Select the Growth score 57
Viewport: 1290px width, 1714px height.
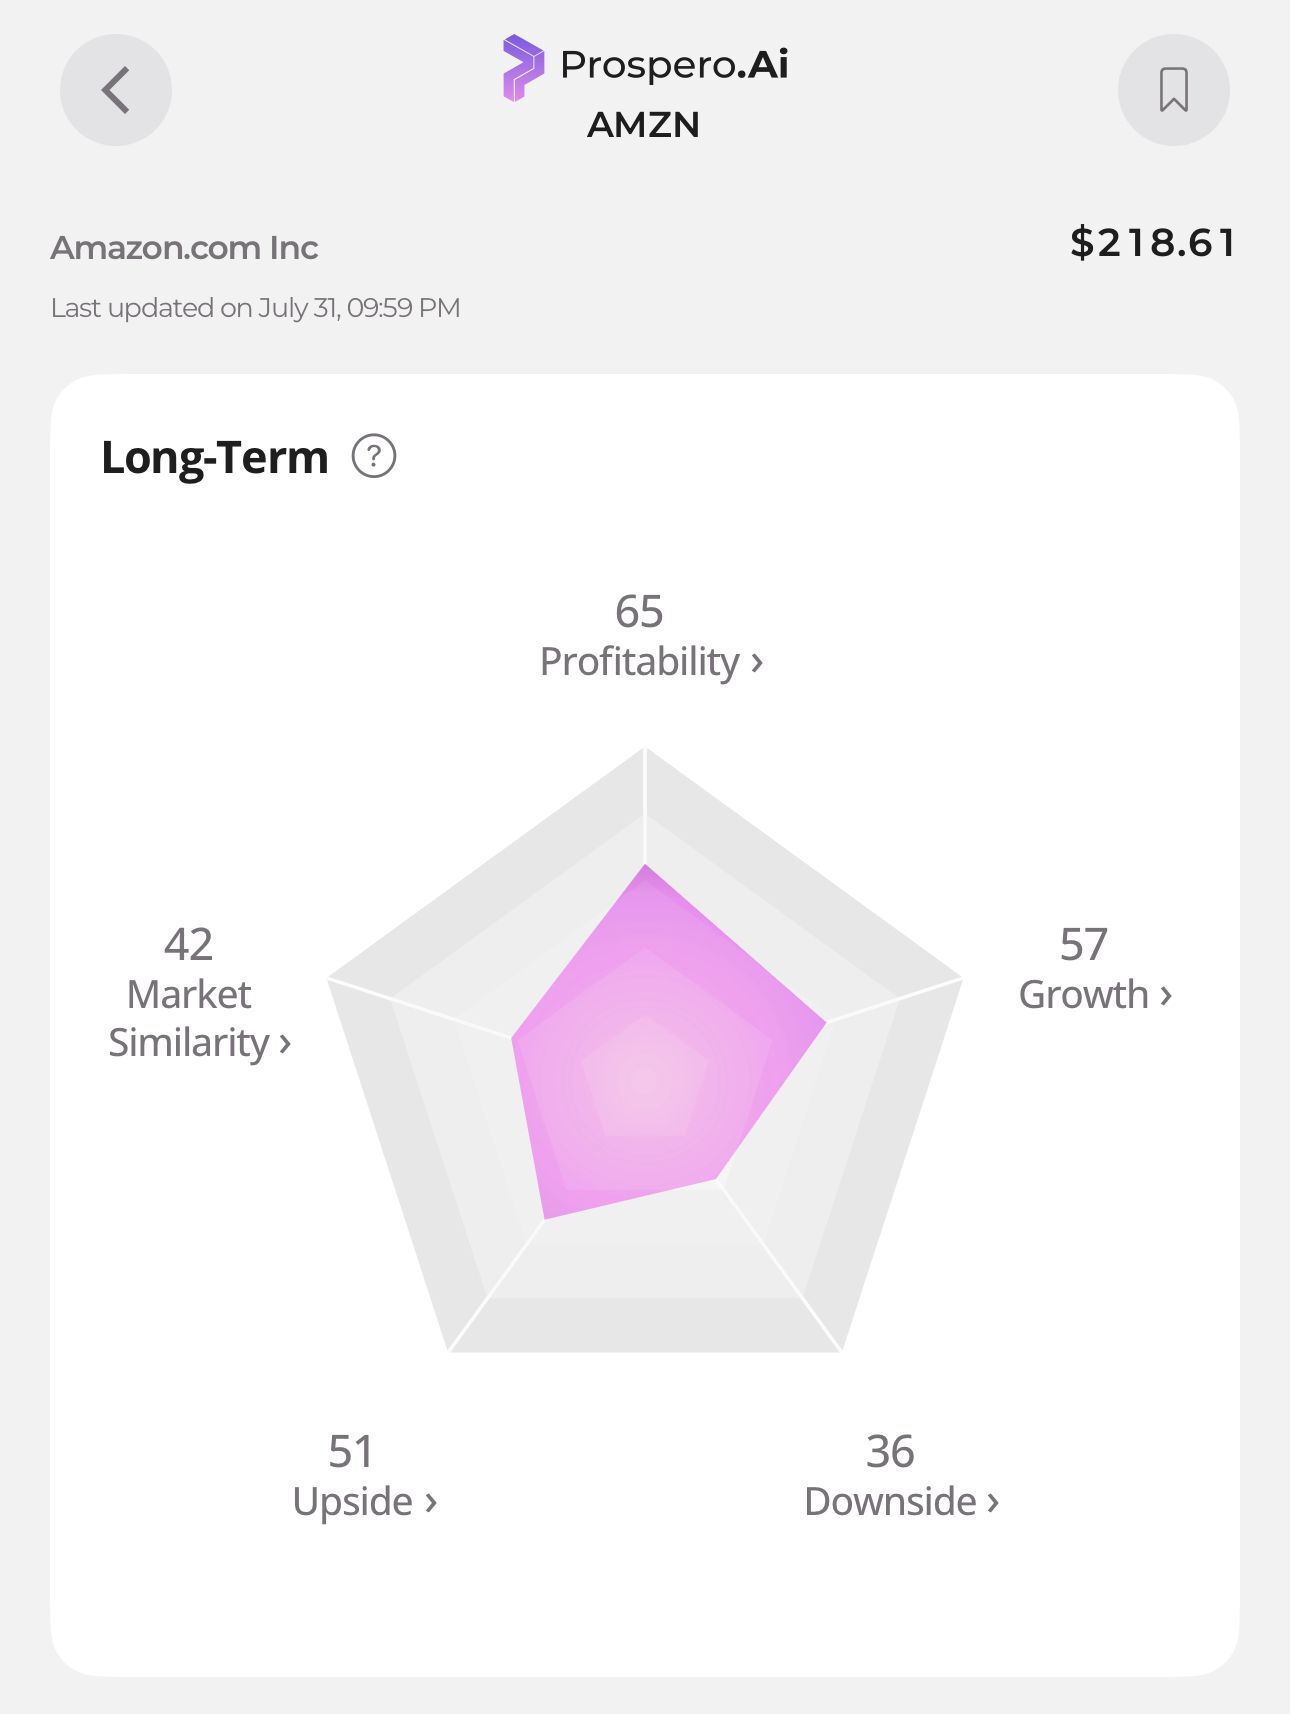tap(1084, 944)
